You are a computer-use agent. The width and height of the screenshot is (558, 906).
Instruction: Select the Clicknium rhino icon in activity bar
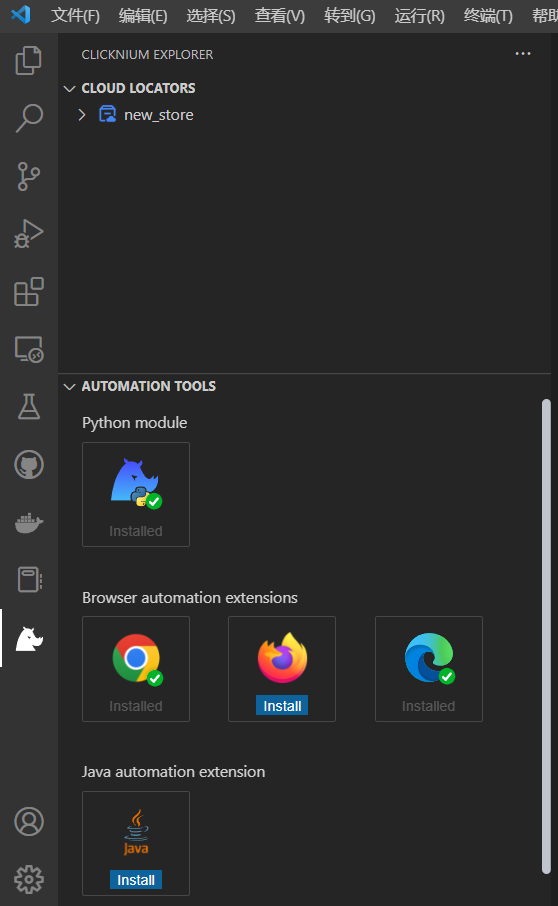pos(29,638)
